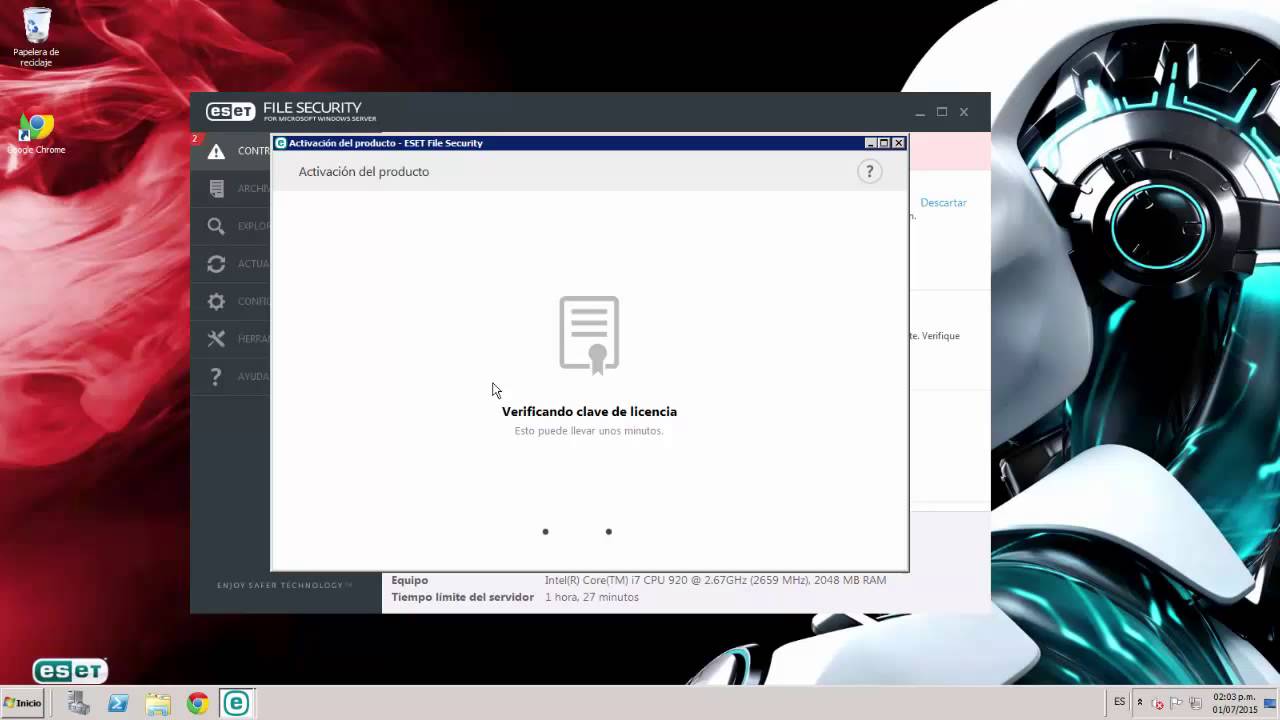Viewport: 1280px width, 720px height.
Task: Close the ESET File Security main window
Action: click(964, 112)
